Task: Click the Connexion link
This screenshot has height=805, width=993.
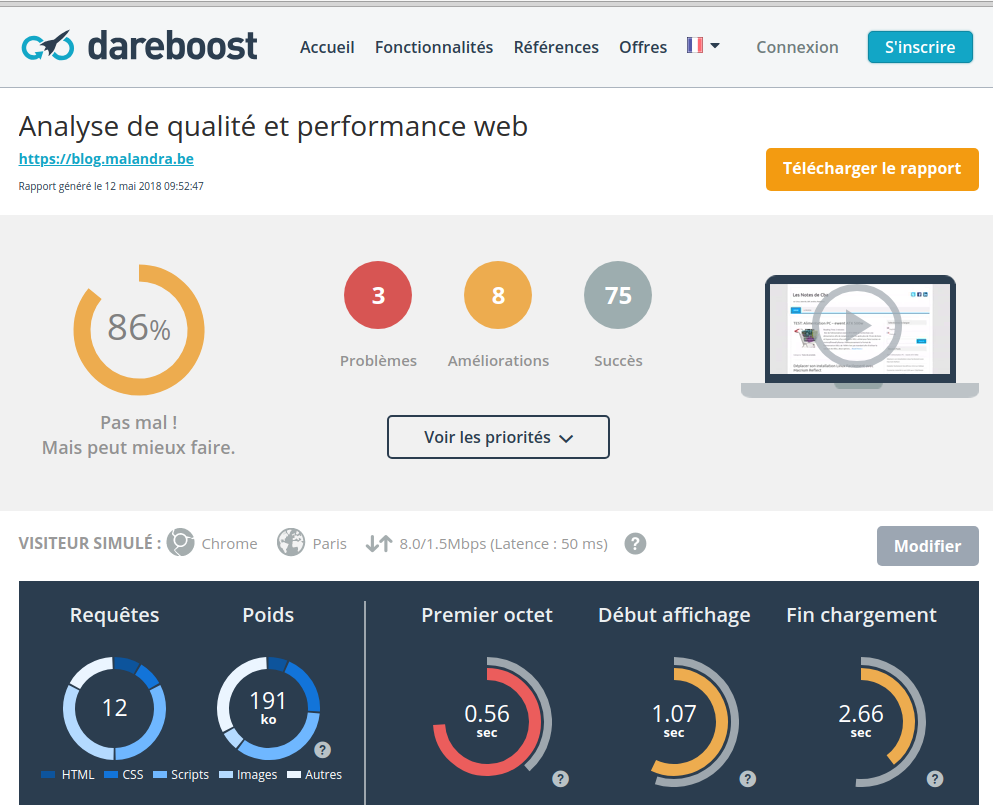Action: coord(797,47)
